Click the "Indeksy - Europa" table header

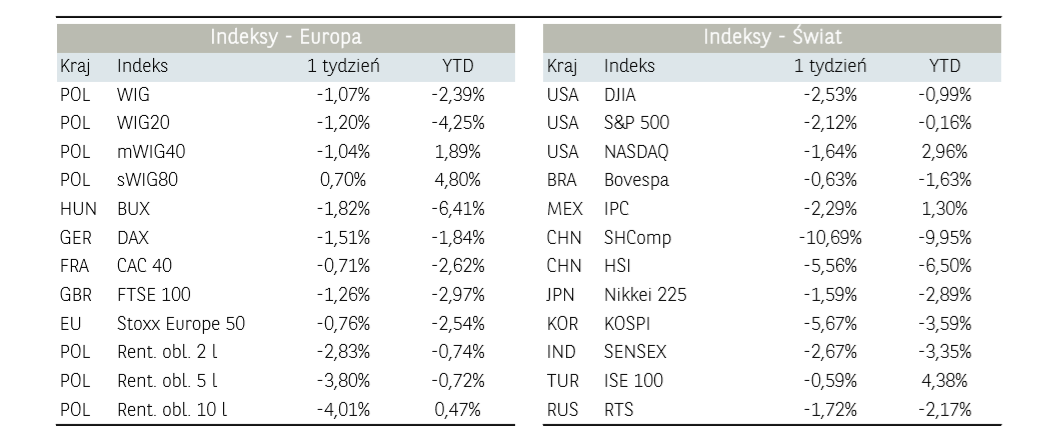[285, 38]
